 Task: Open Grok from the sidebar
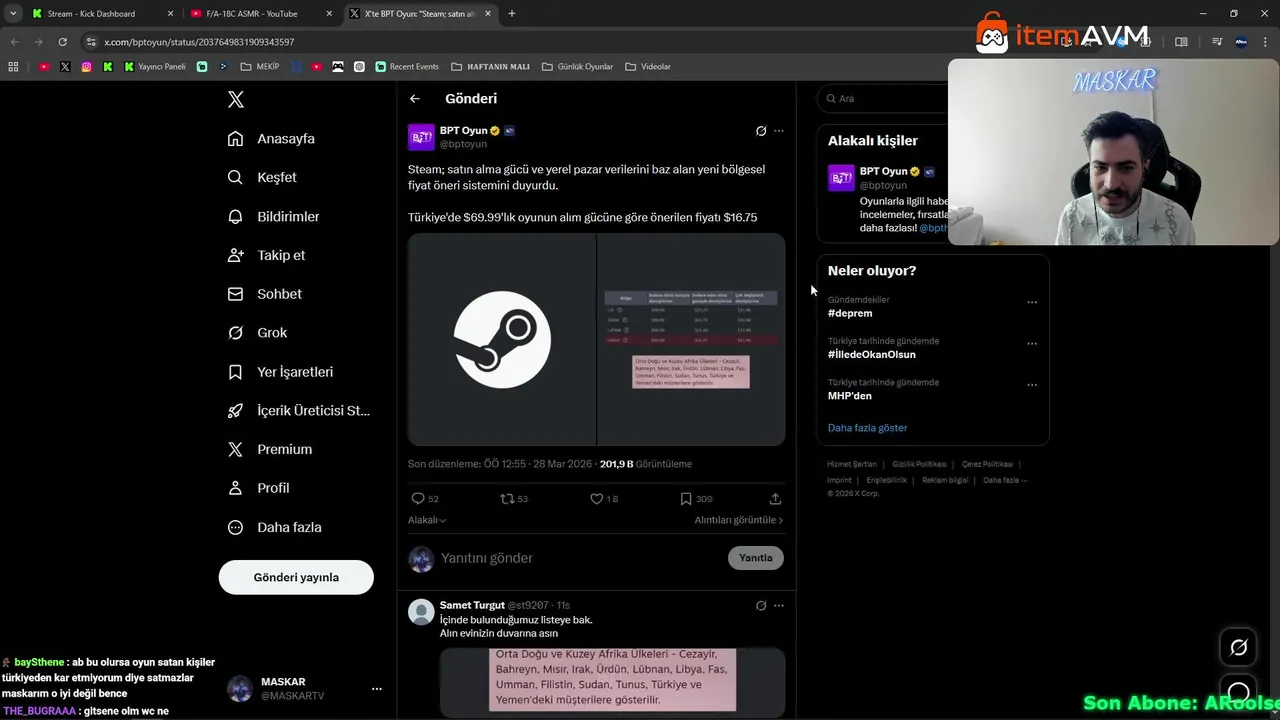coord(257,333)
